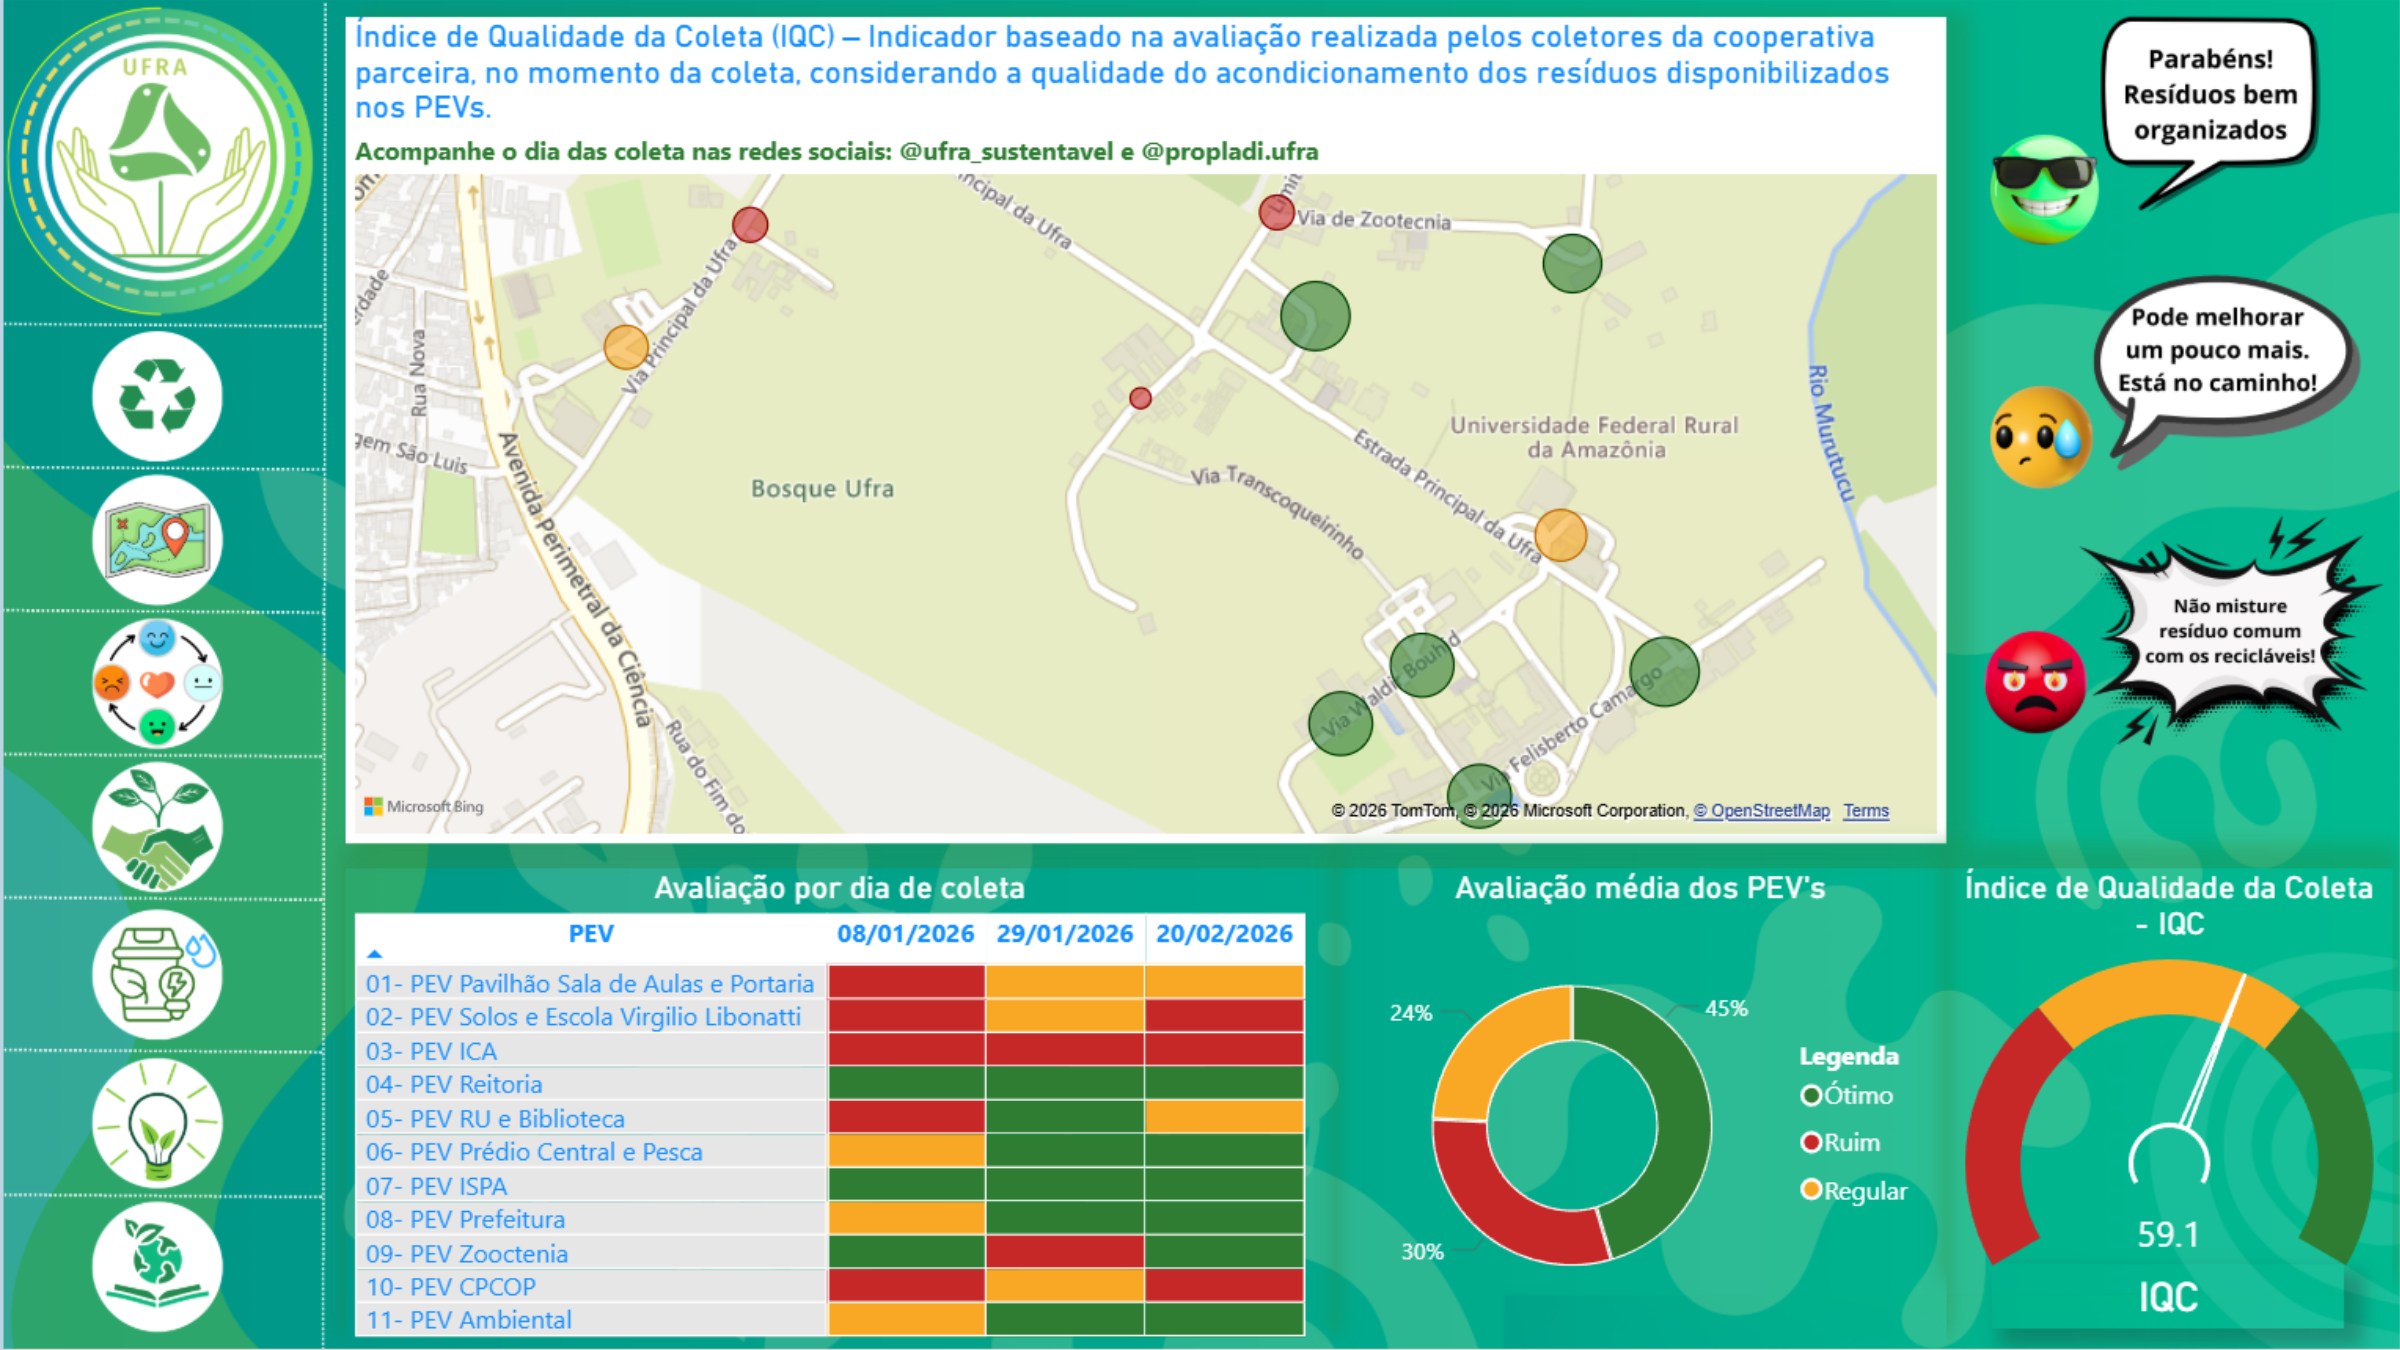Screen dimensions: 2400x1350
Task: Select the lightbulb with leaf icon
Action: [x=157, y=1122]
